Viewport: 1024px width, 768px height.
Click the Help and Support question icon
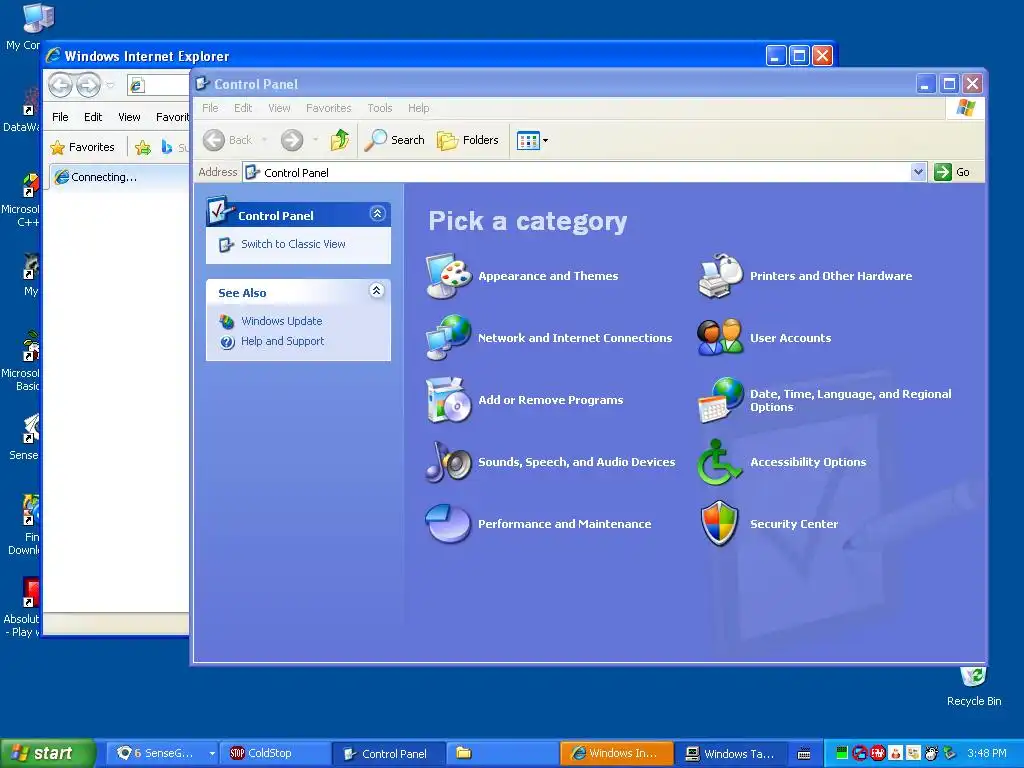[x=227, y=342]
